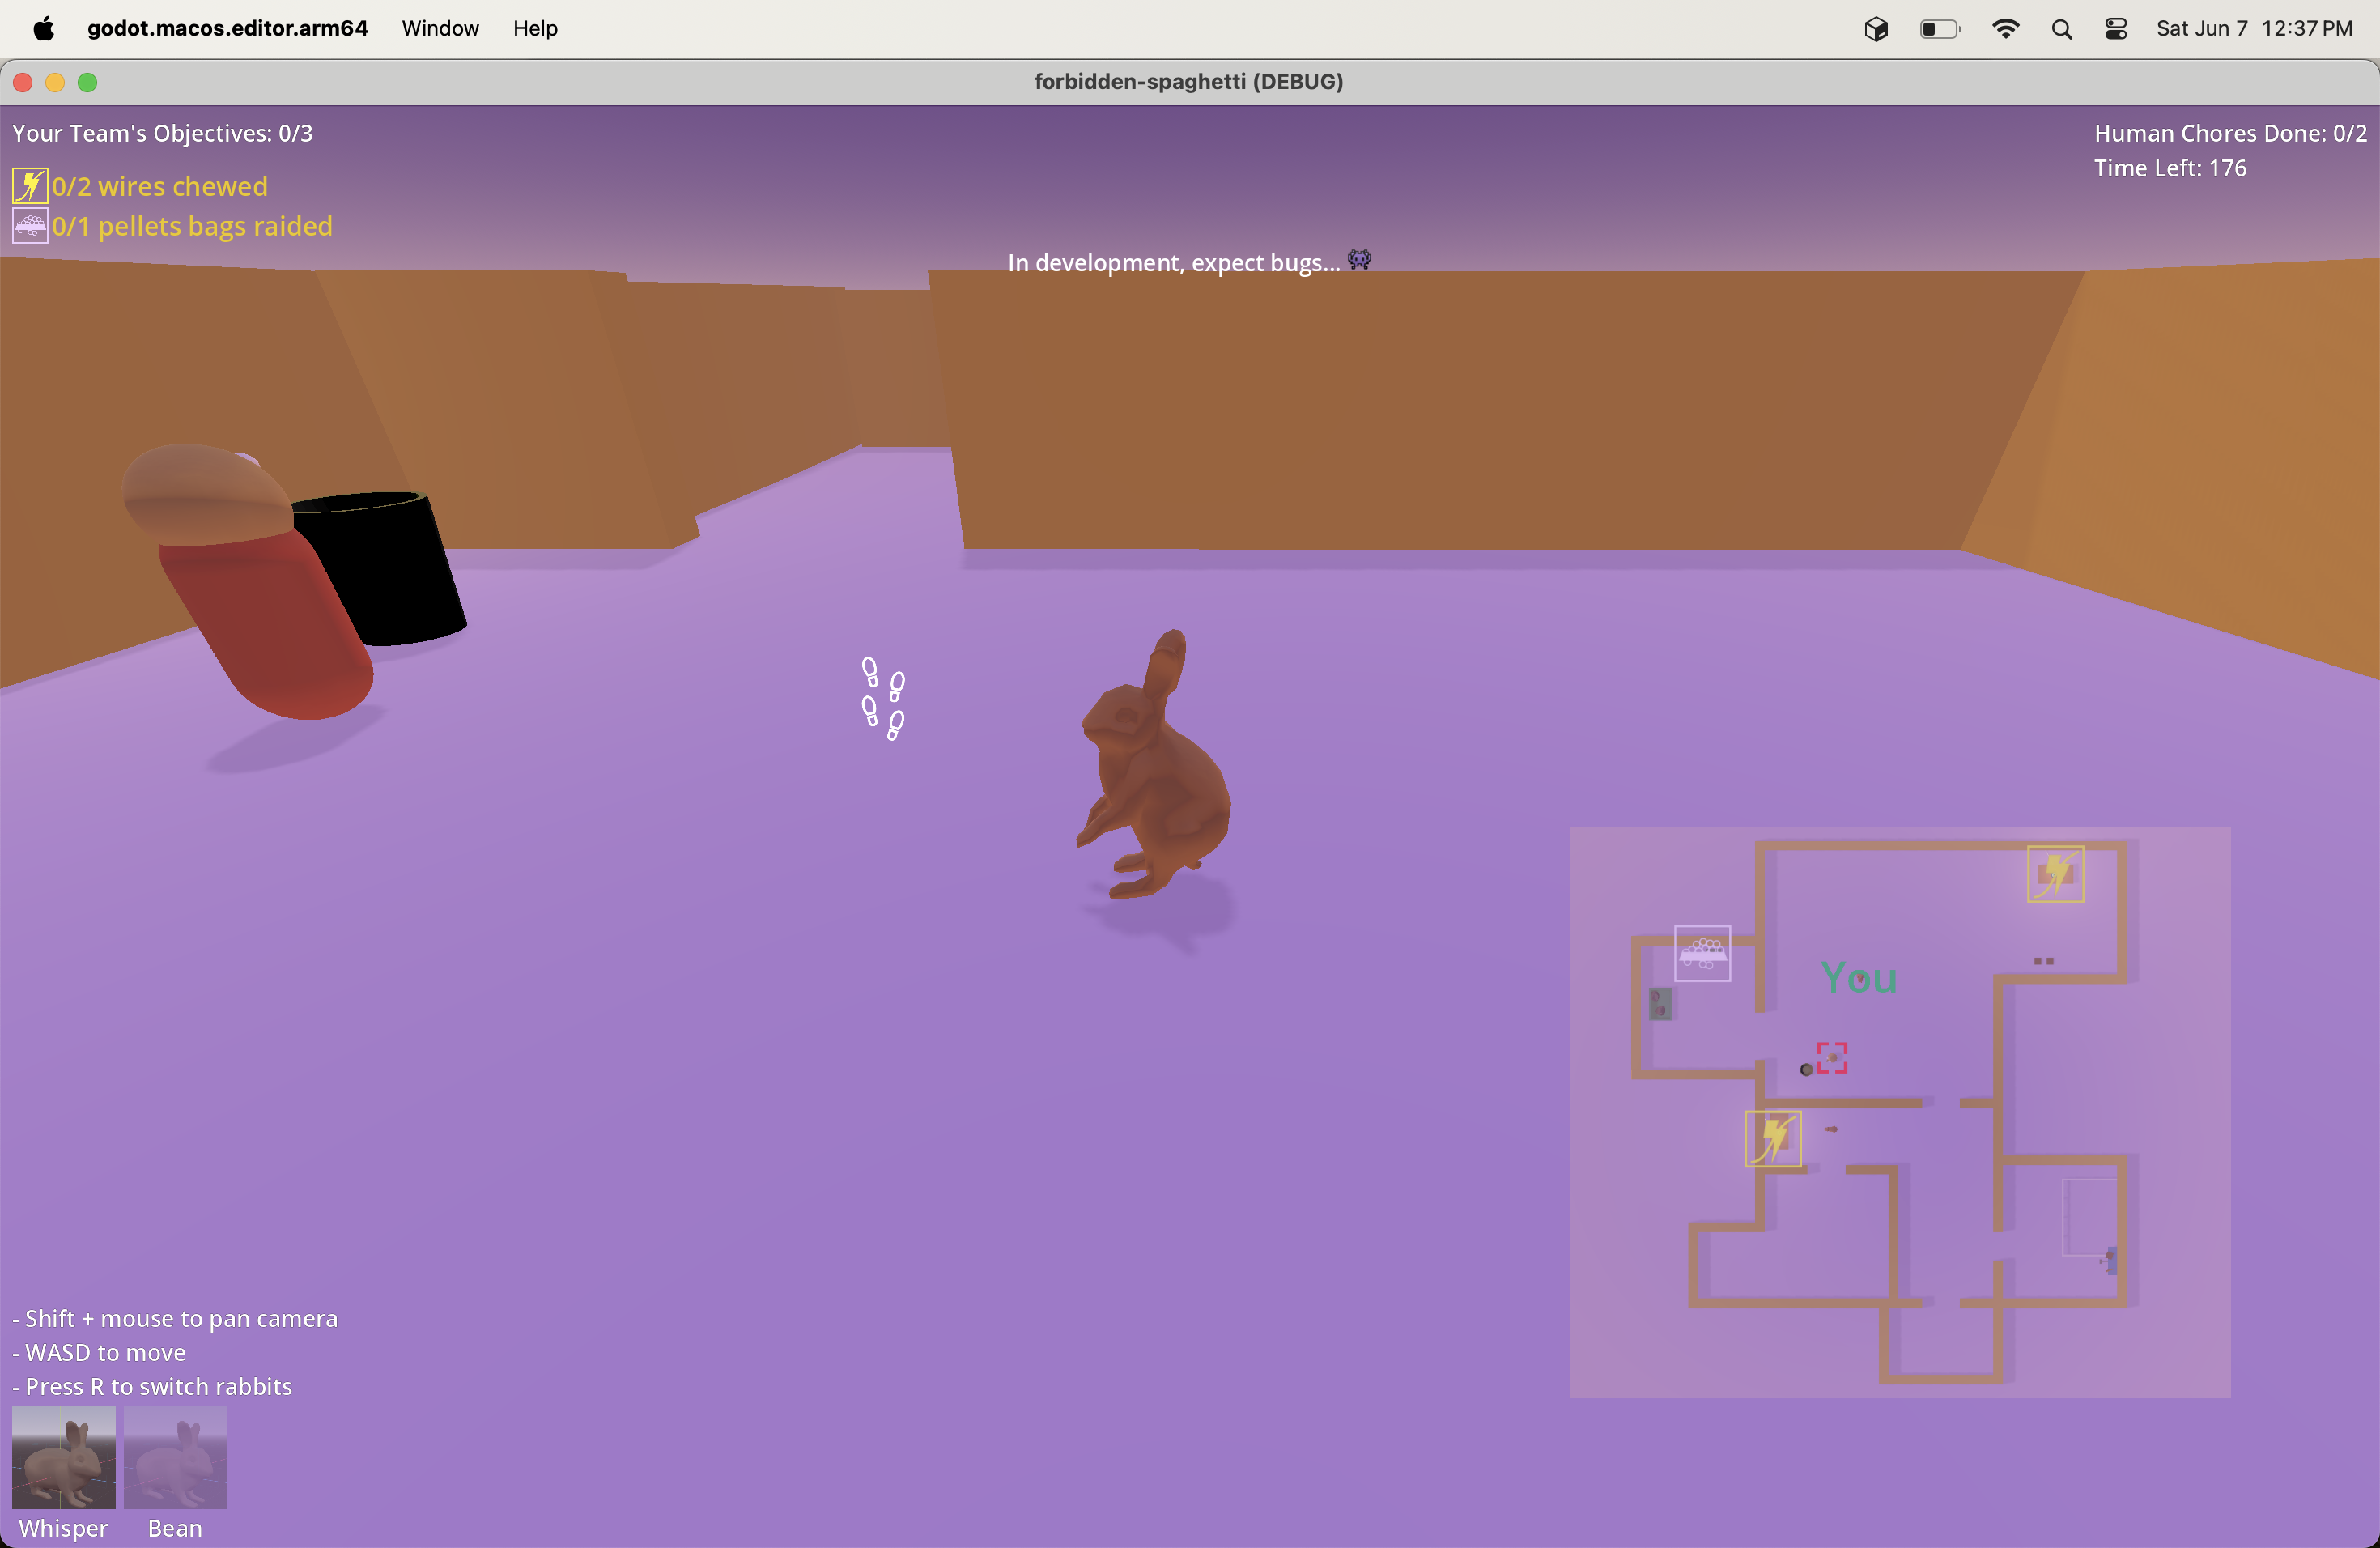2380x1548 pixels.
Task: Minimize the game window with yellow button
Action: coord(55,82)
